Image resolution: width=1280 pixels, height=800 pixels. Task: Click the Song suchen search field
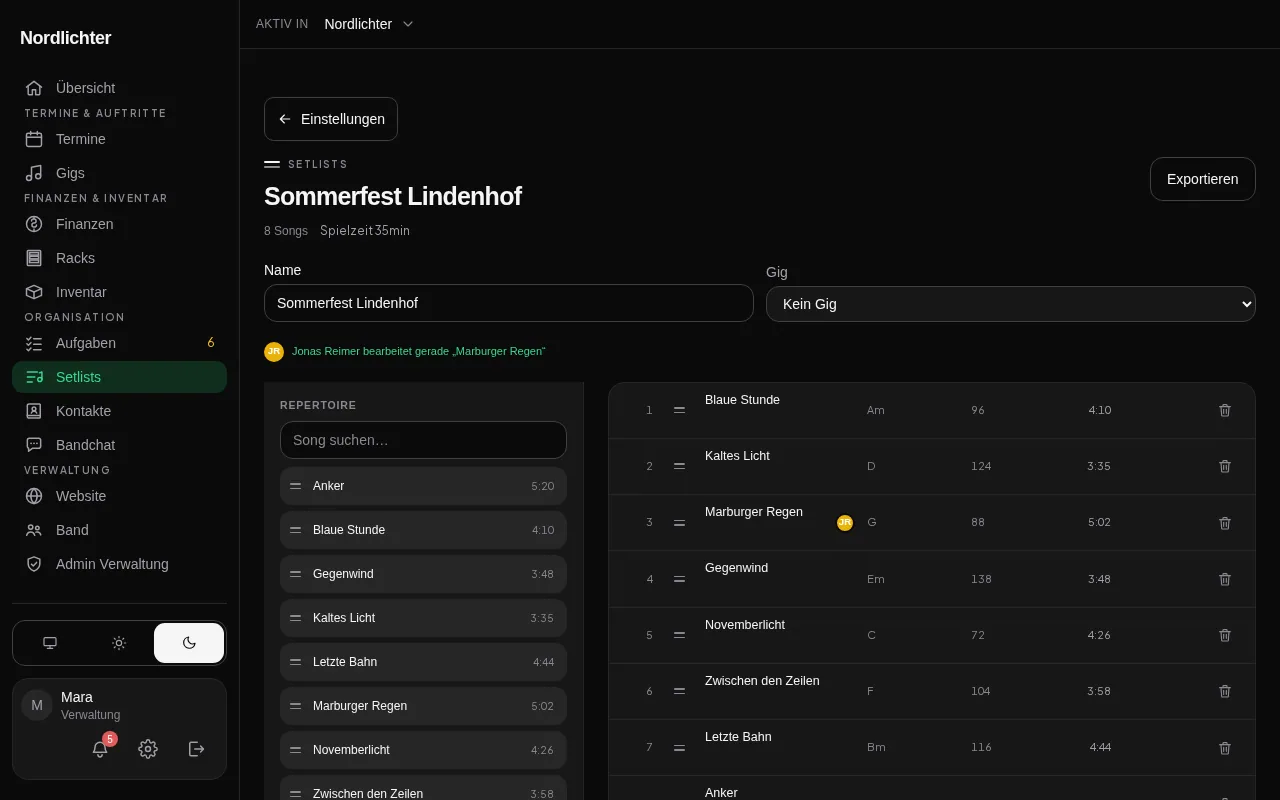423,440
